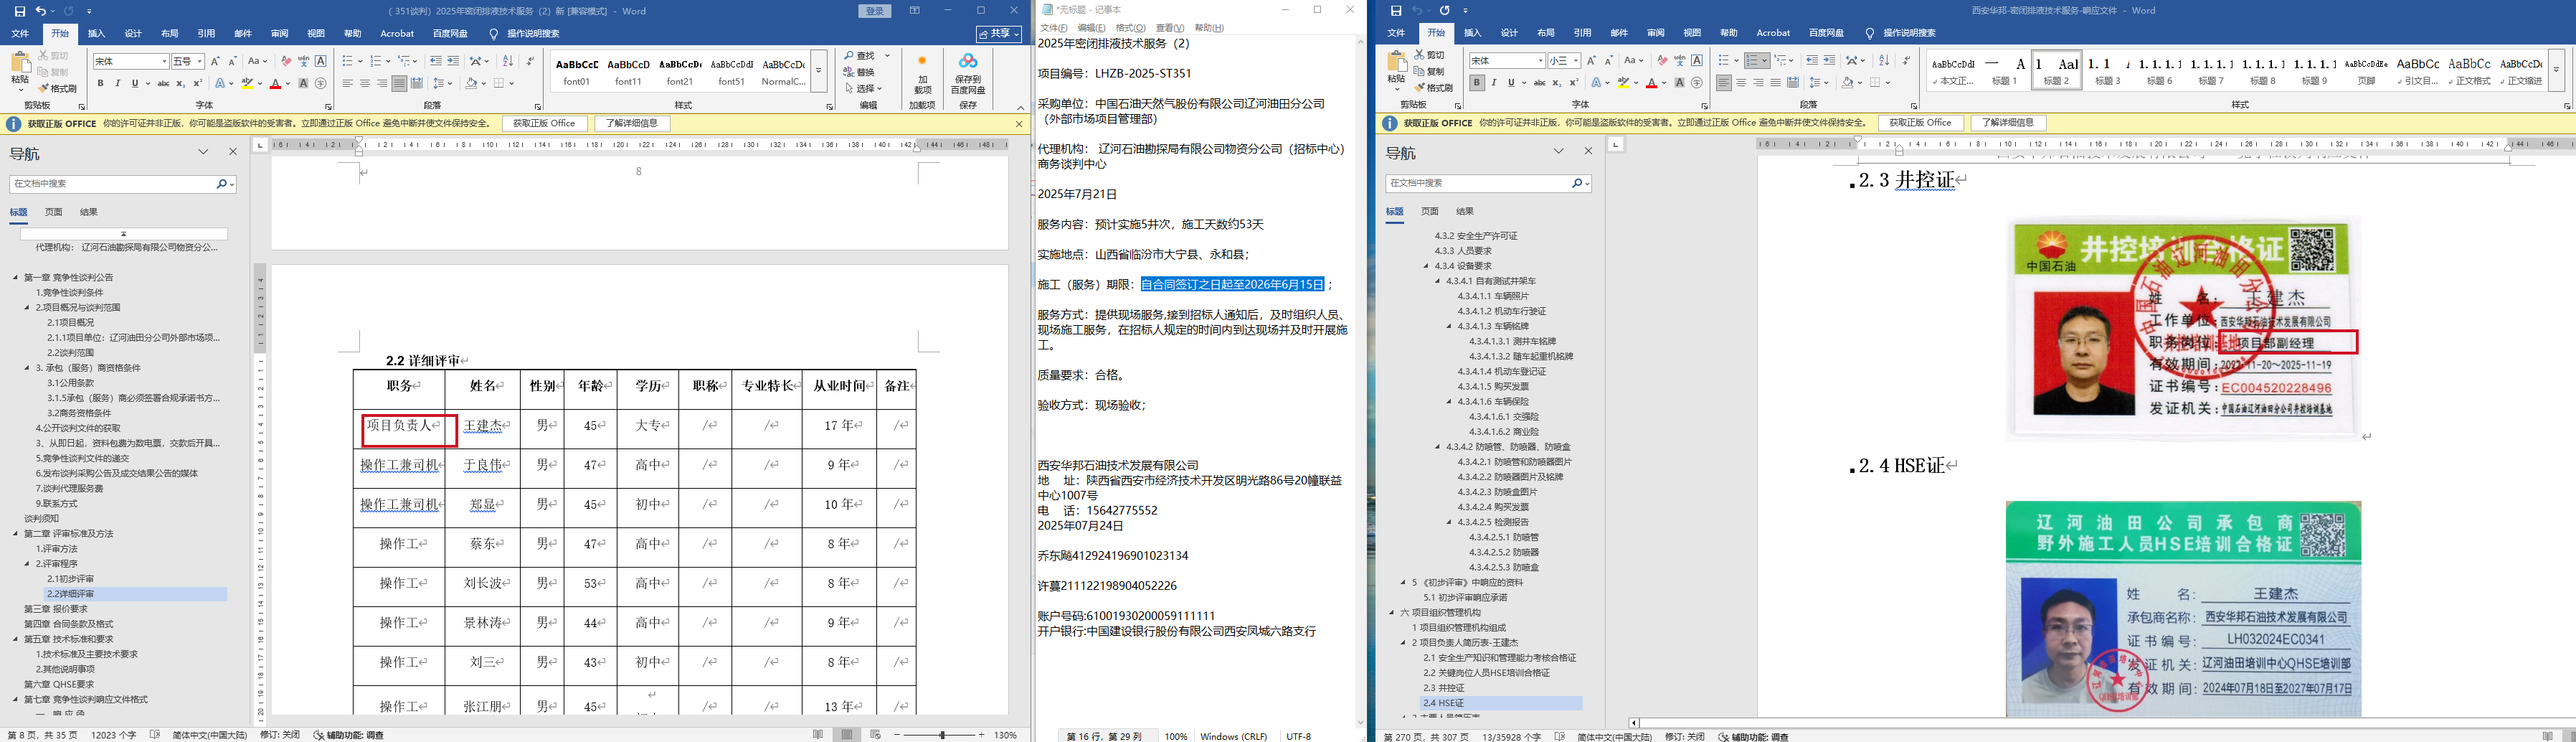Toggle Italic in right Word ribbon
Viewport: 2576px width, 742px height.
[x=1493, y=83]
